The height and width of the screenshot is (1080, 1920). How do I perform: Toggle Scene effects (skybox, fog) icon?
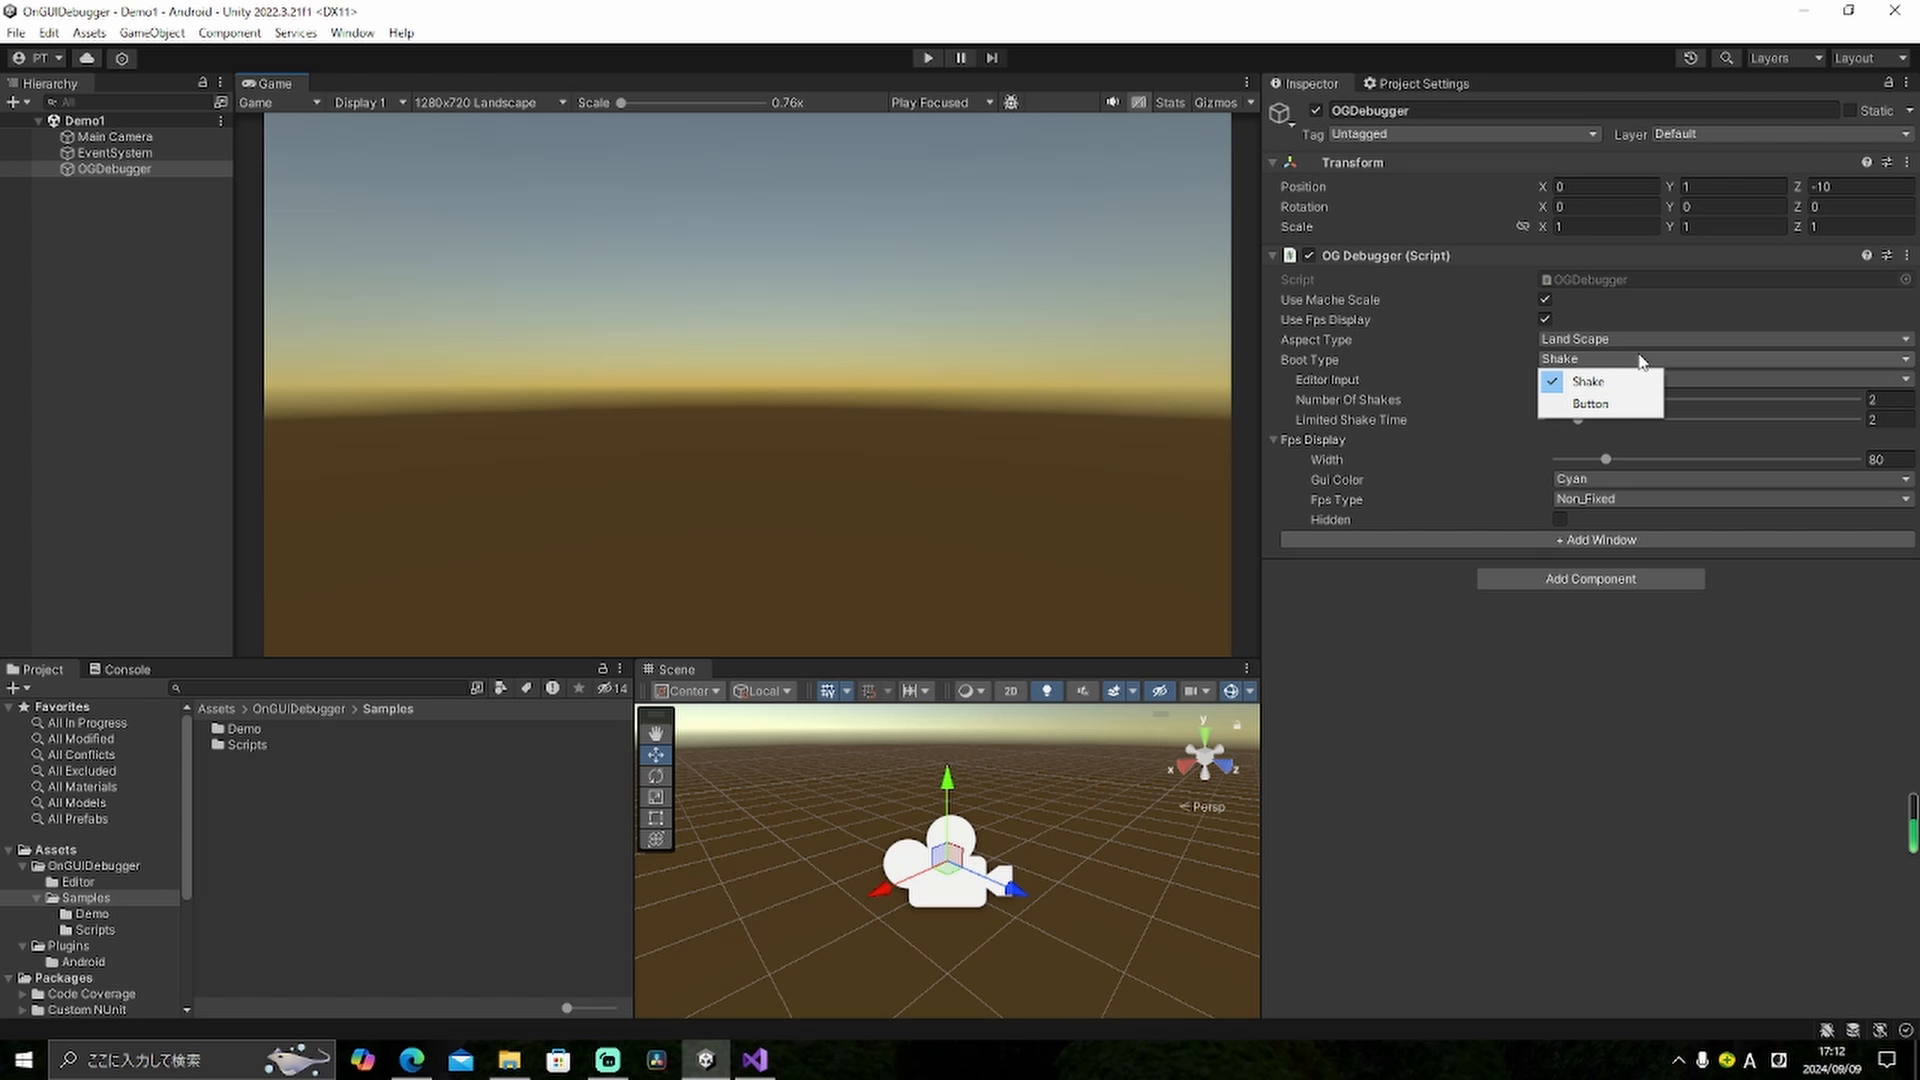(x=1114, y=691)
